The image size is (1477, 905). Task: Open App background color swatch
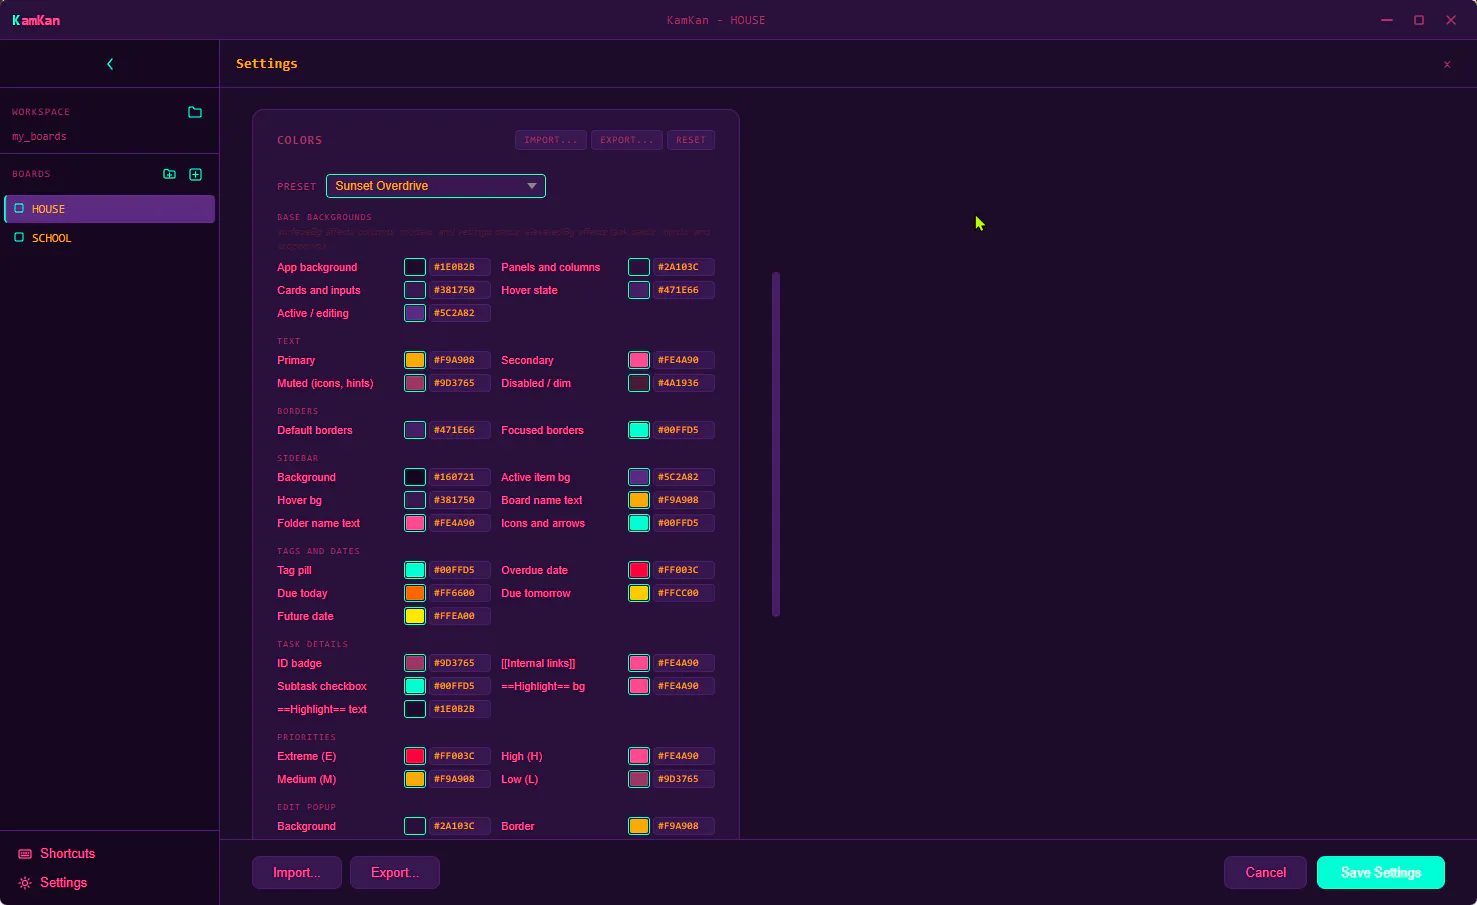pyautogui.click(x=415, y=267)
